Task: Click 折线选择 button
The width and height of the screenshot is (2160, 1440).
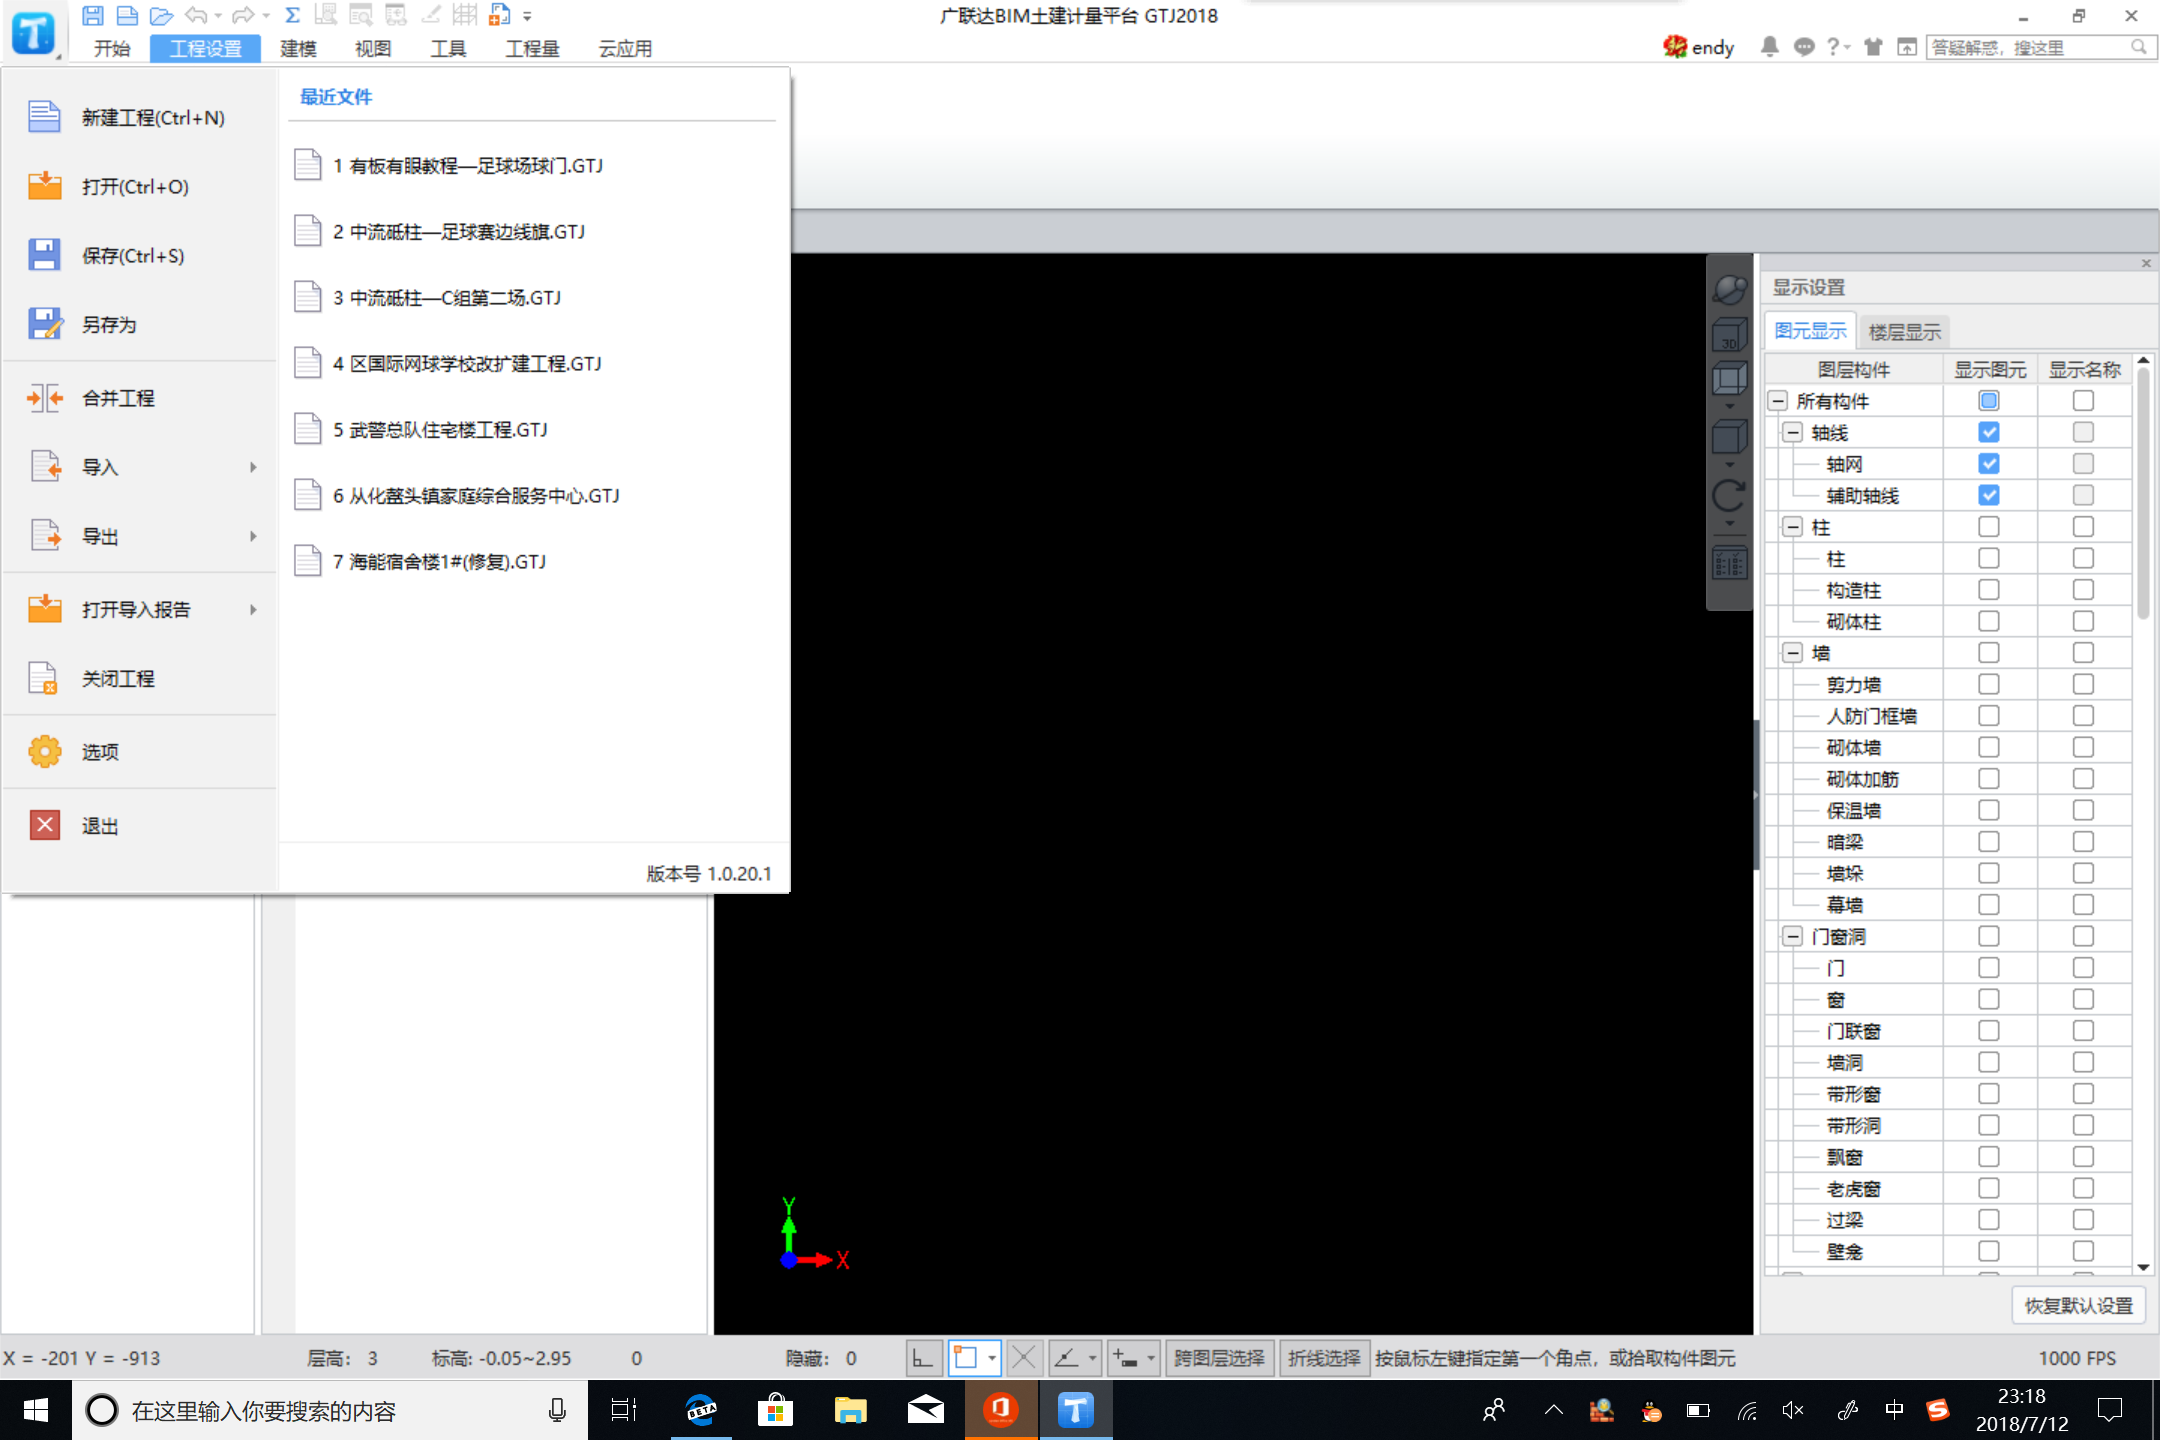Action: click(x=1324, y=1358)
